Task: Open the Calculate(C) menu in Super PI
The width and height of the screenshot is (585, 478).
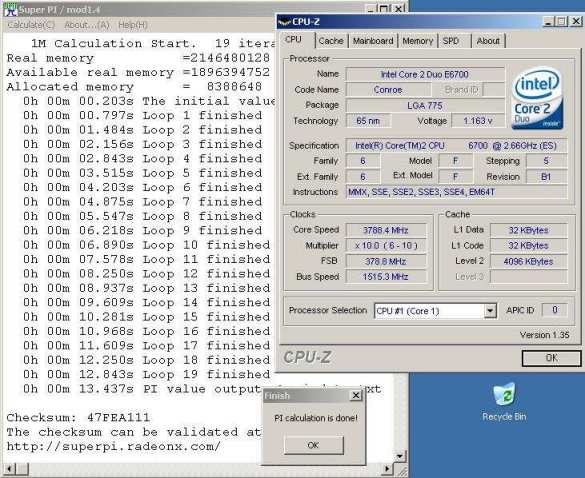Action: click(31, 25)
